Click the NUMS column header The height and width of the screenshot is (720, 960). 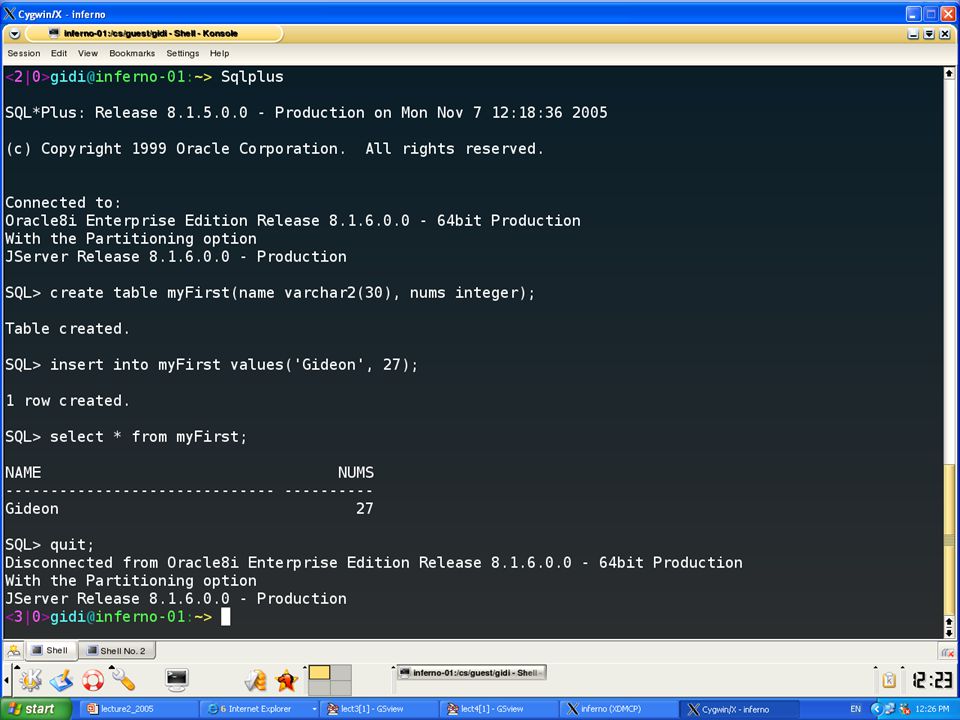tap(356, 473)
